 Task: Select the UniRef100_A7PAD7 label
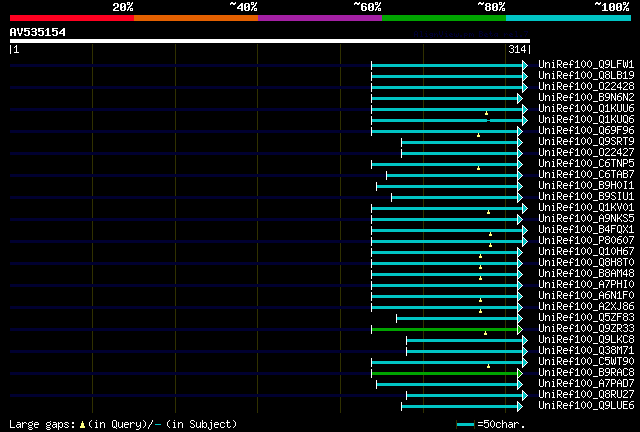[586, 384]
